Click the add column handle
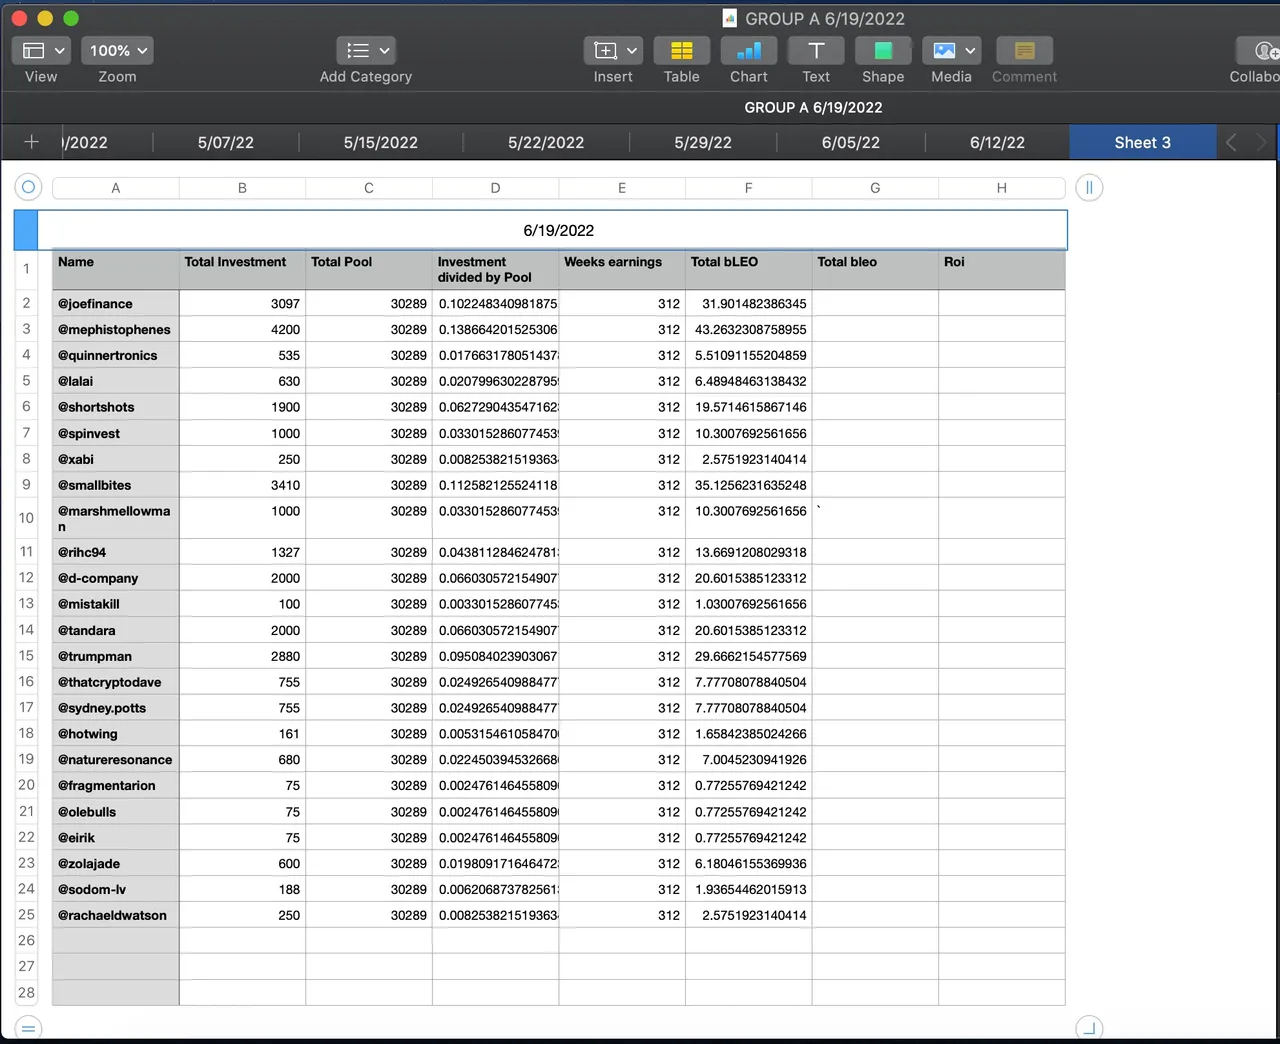The height and width of the screenshot is (1044, 1280). coord(1089,187)
